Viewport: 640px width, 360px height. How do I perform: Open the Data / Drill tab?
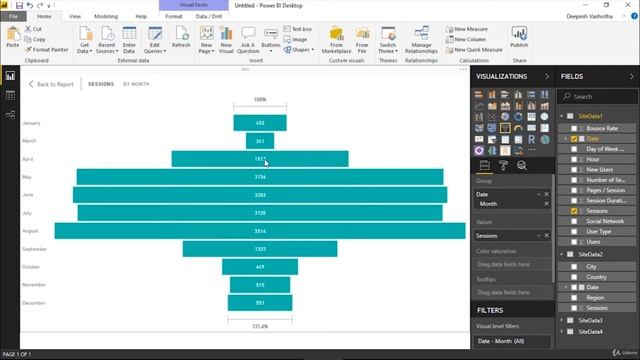pyautogui.click(x=209, y=16)
